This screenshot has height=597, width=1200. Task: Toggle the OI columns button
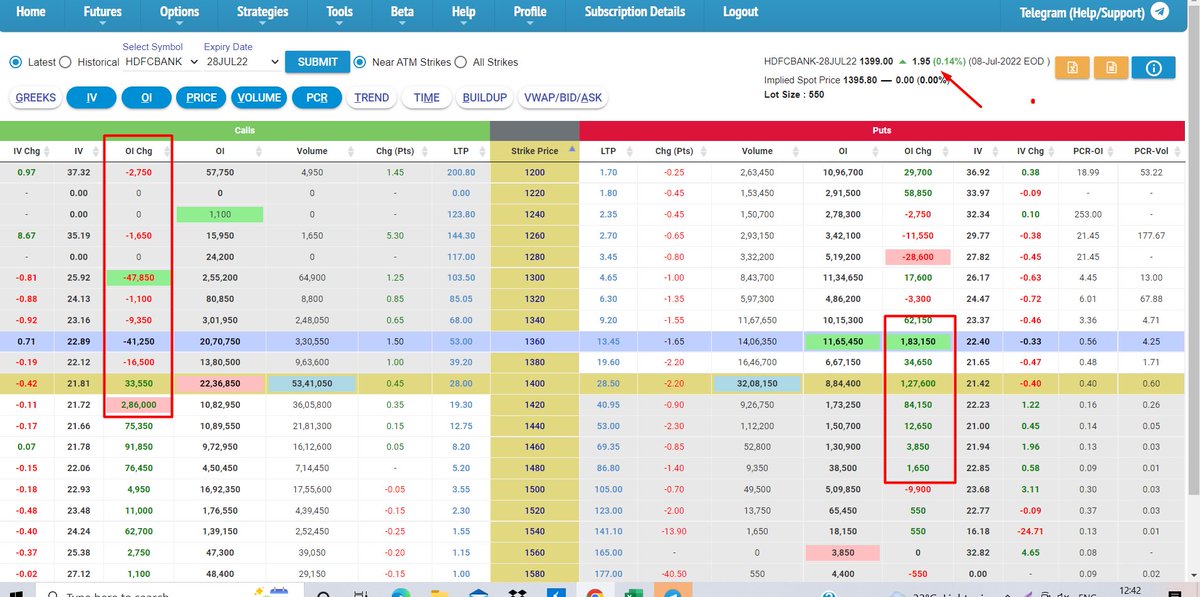coord(146,98)
